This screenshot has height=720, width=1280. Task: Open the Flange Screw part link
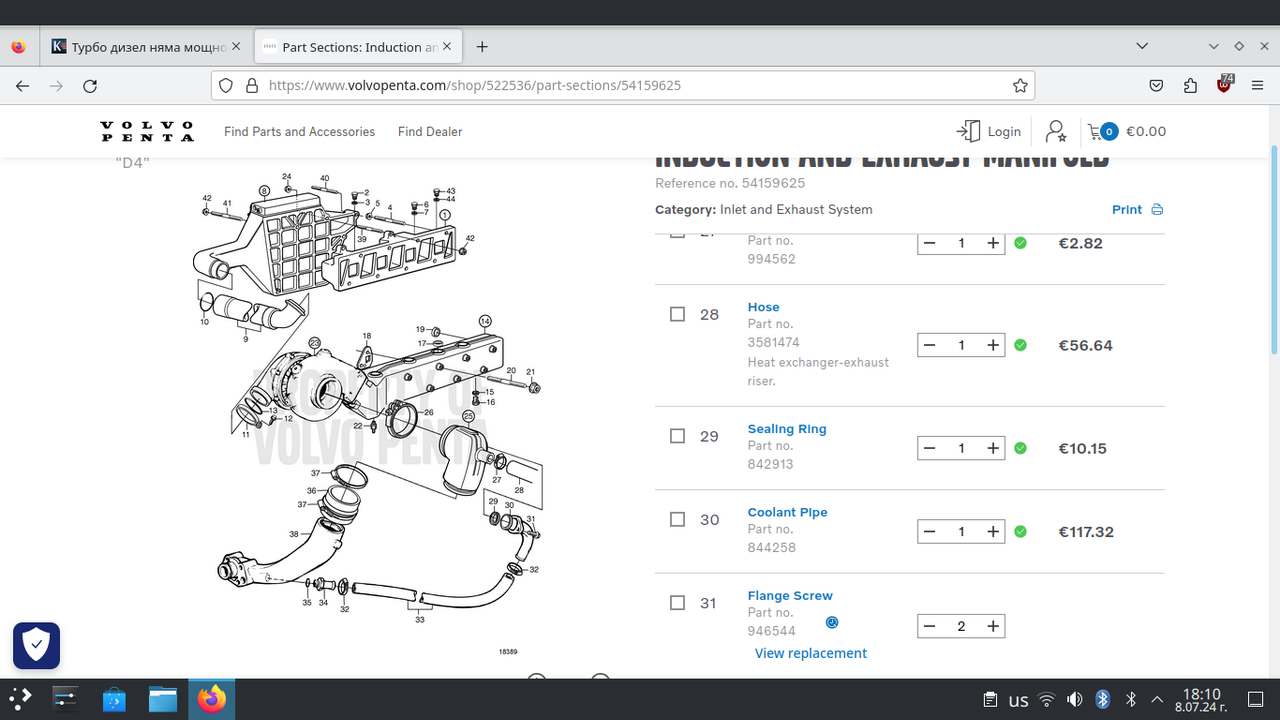790,595
